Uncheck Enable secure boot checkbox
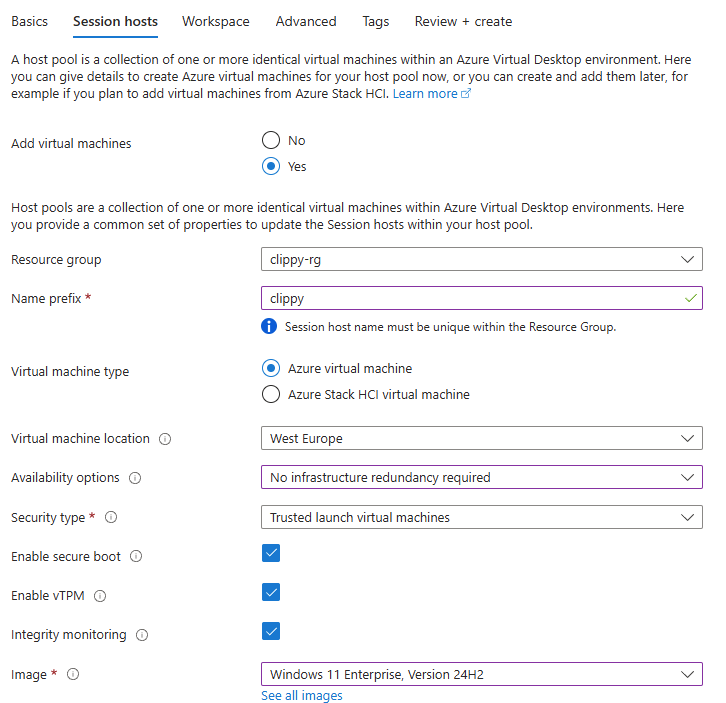This screenshot has width=726, height=703. click(271, 553)
